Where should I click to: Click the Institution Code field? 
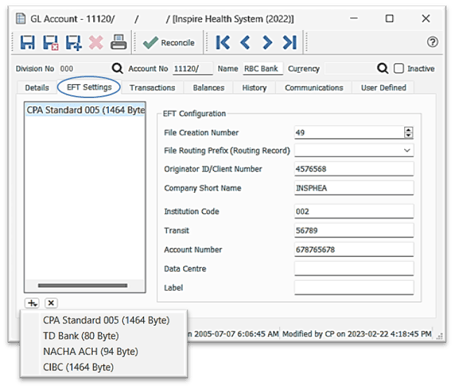coord(354,211)
